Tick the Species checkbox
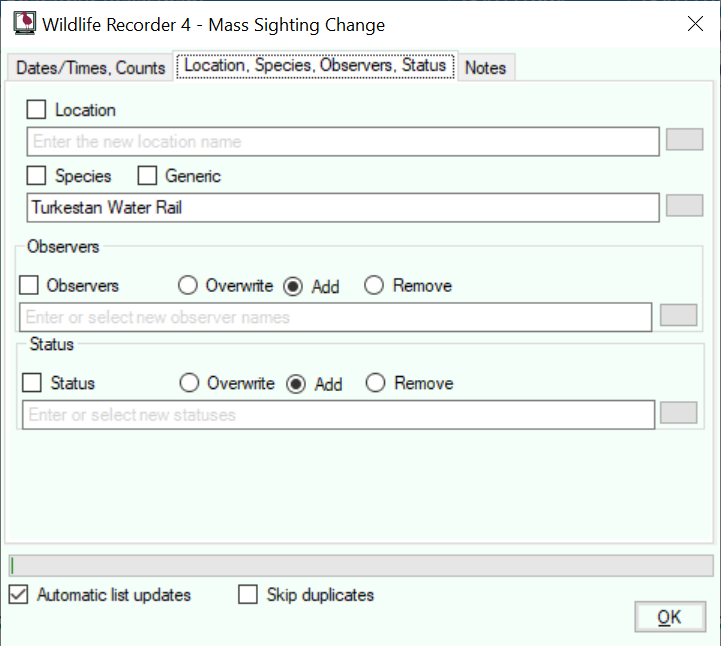 [x=36, y=175]
